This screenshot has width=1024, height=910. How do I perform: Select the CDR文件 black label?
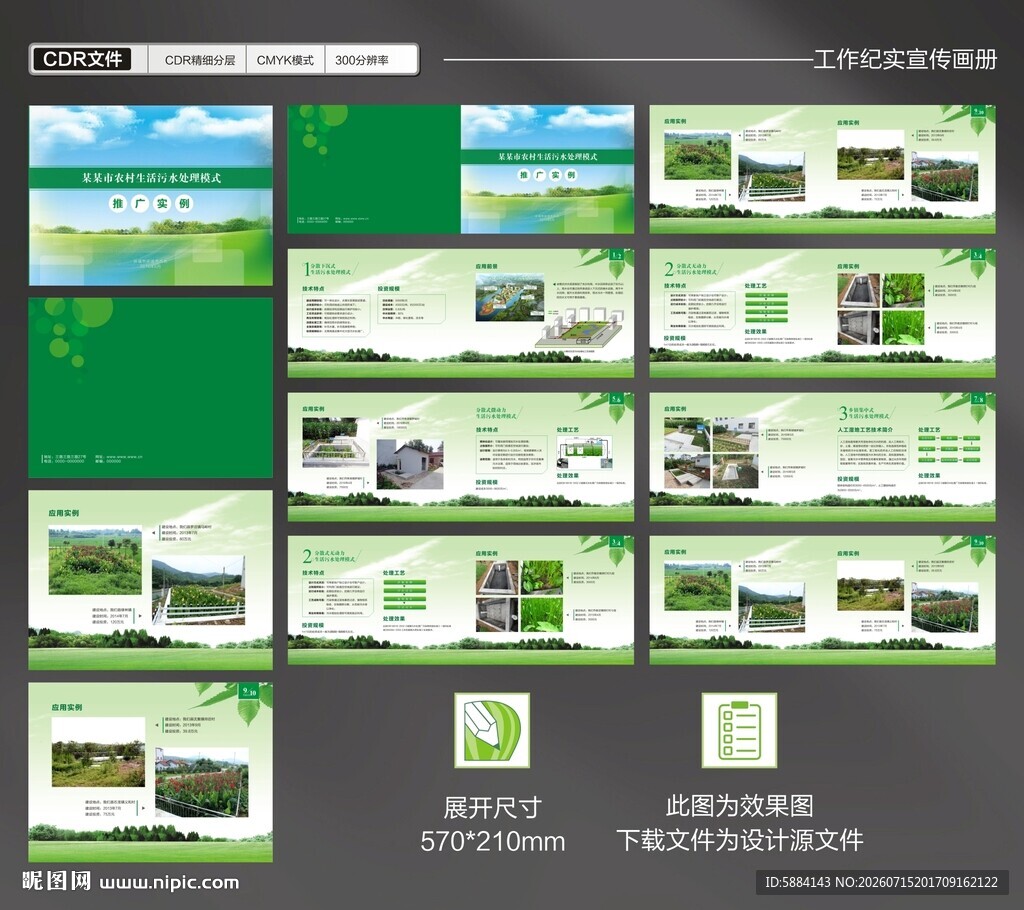(x=82, y=59)
